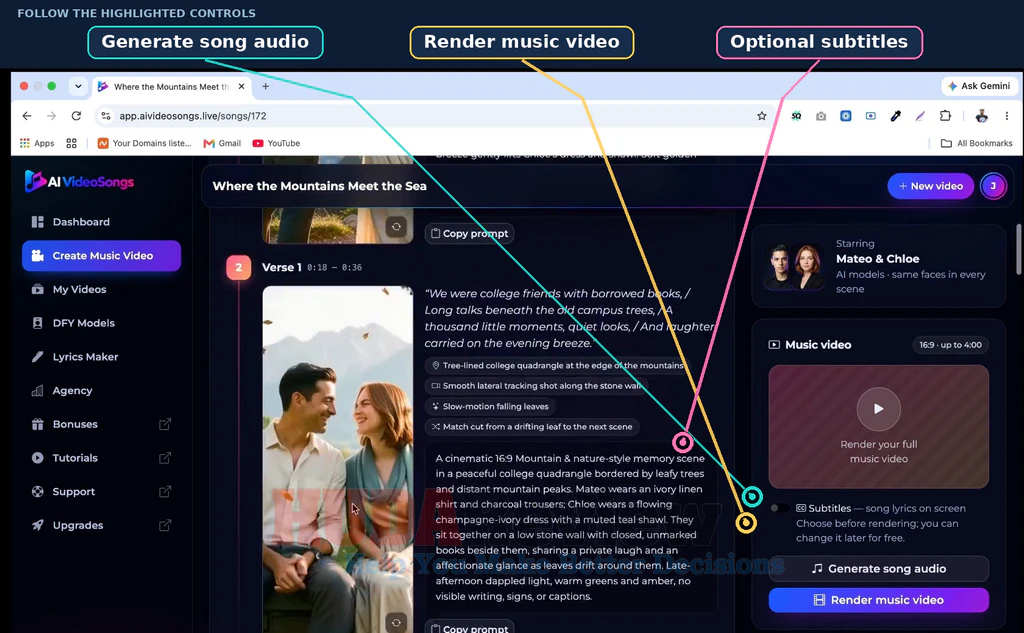Click the SQ extension icon
The height and width of the screenshot is (633, 1024).
[796, 116]
